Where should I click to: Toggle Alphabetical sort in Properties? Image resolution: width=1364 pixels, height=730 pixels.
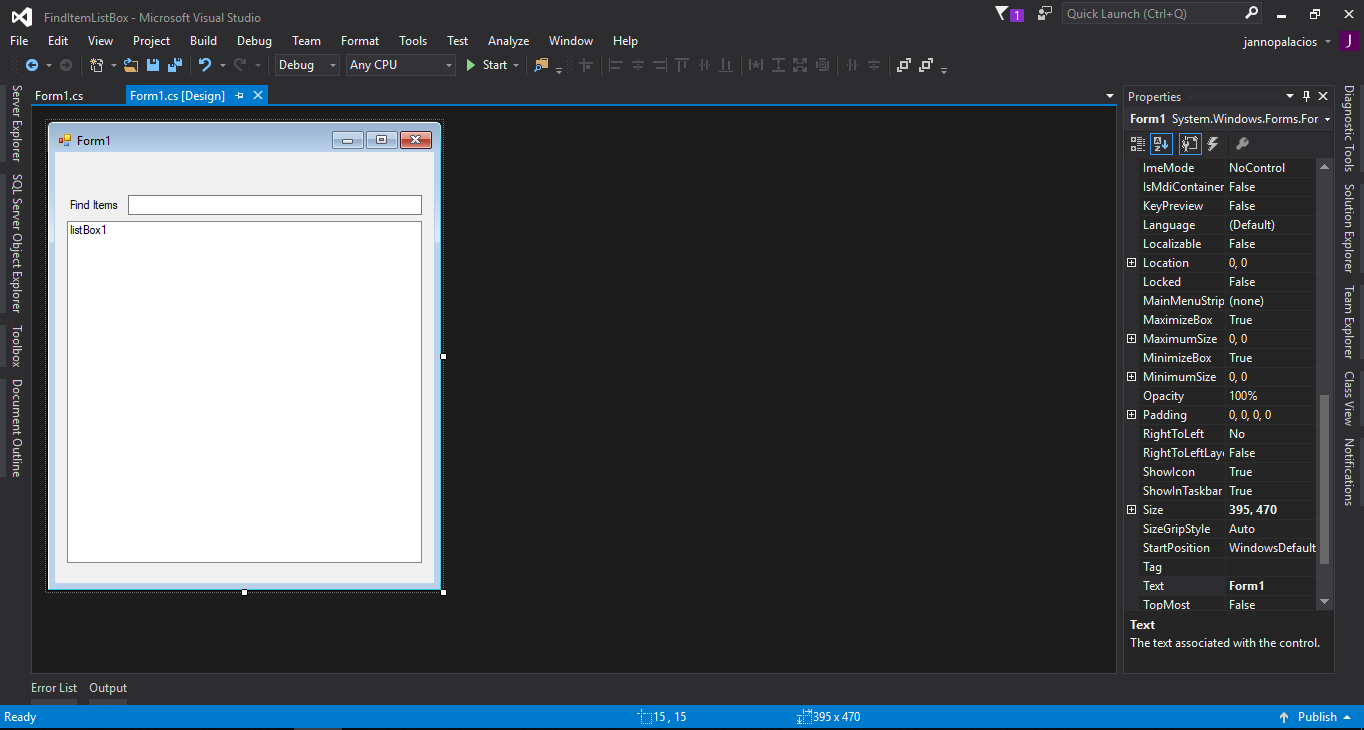pos(1160,144)
